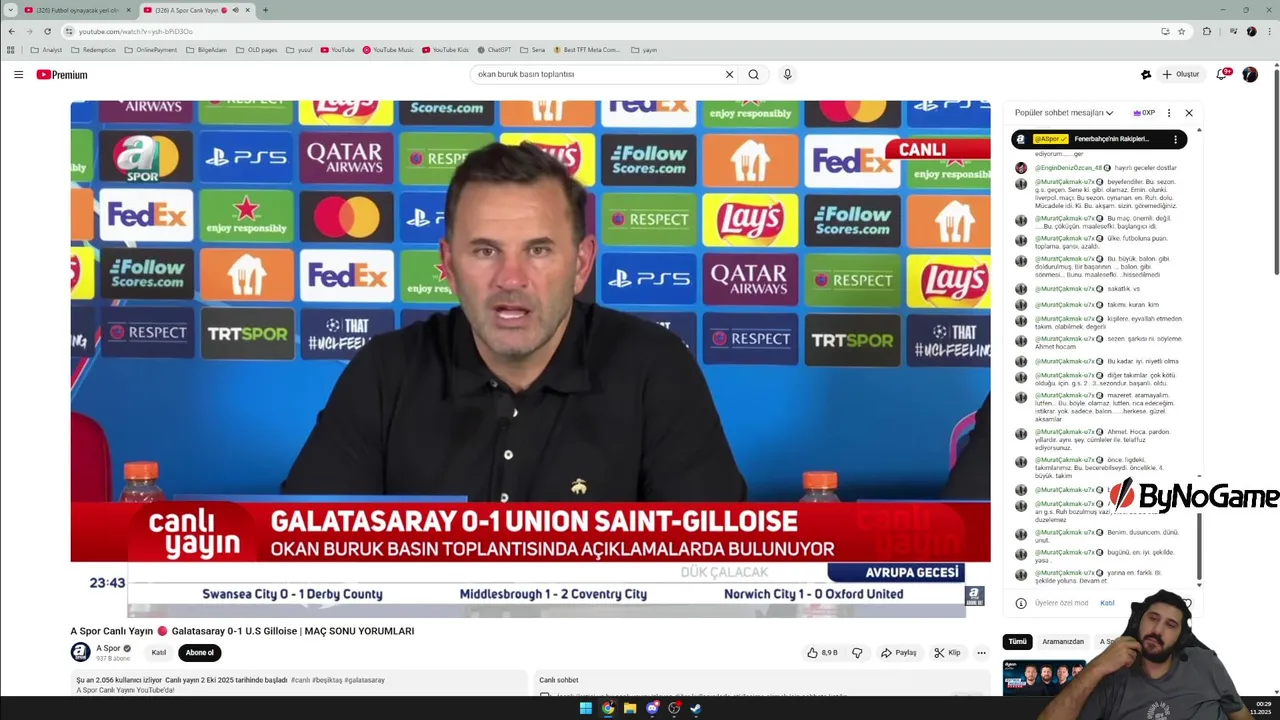This screenshot has width=1280, height=720.
Task: Open the 'Analyst' bookmark folder
Action: [x=46, y=50]
